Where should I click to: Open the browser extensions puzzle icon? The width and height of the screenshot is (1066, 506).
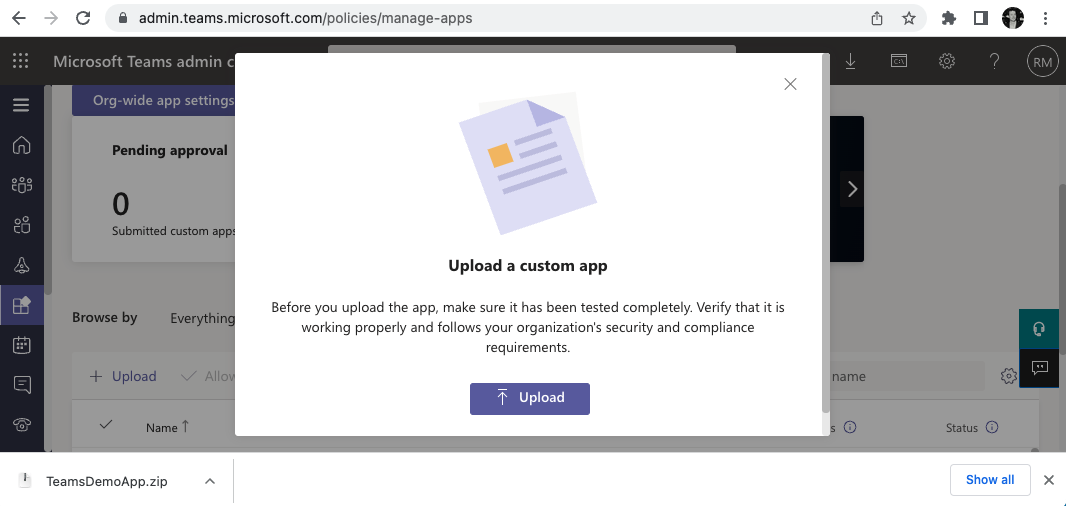pyautogui.click(x=948, y=18)
